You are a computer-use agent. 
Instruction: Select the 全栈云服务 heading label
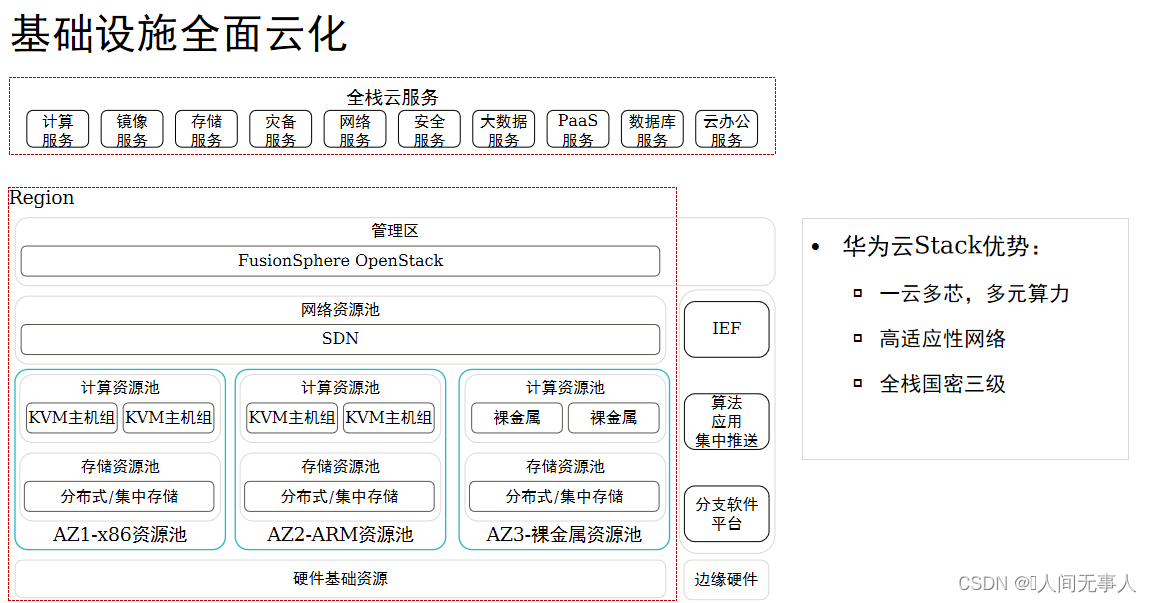coord(392,97)
